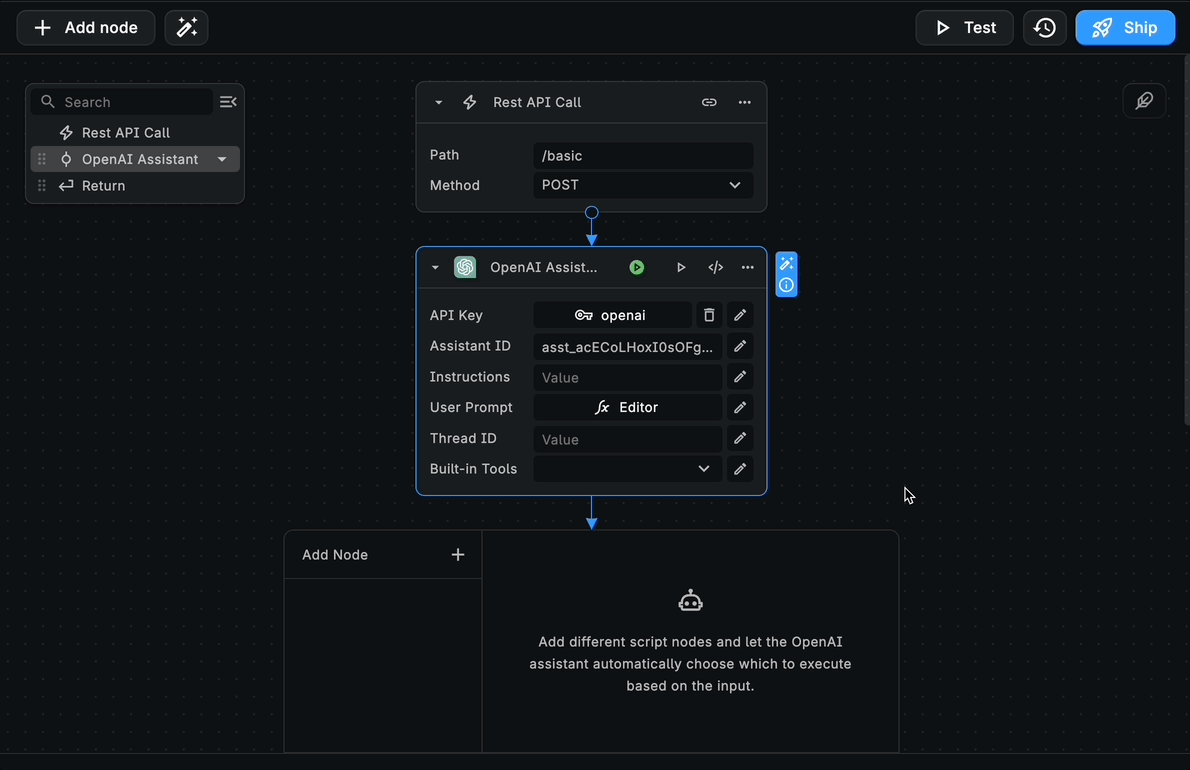Select Rest API Call in node list
Screen dimensions: 1190x770
[125, 133]
